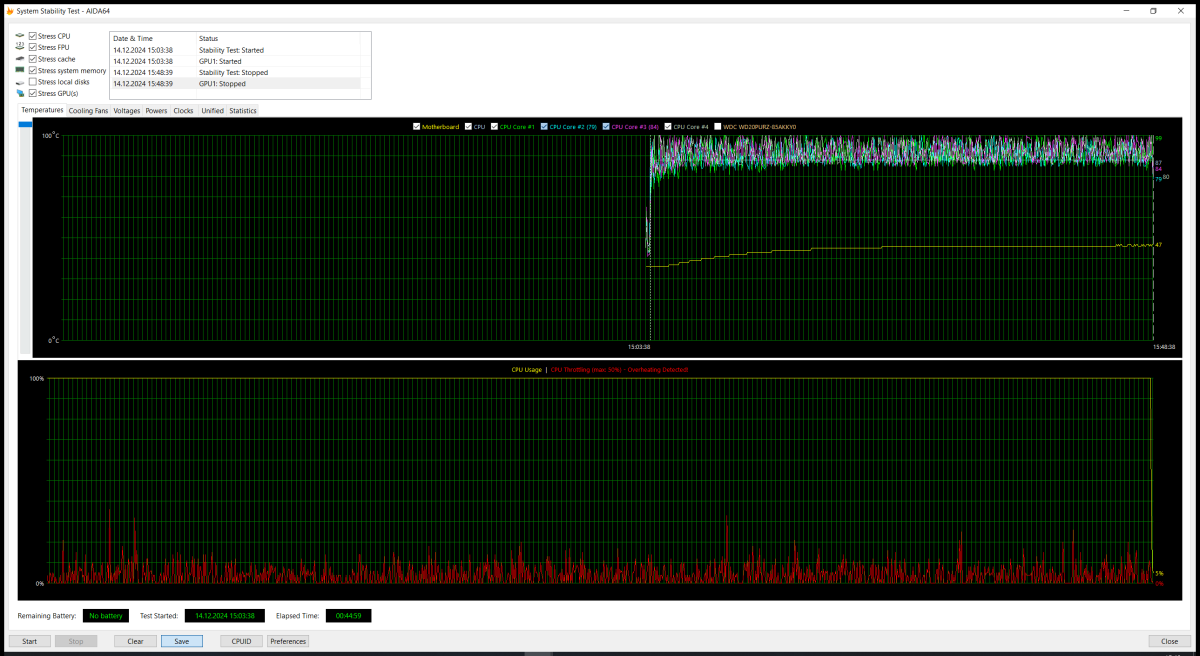Click the blue graph scale slider bar

25,124
